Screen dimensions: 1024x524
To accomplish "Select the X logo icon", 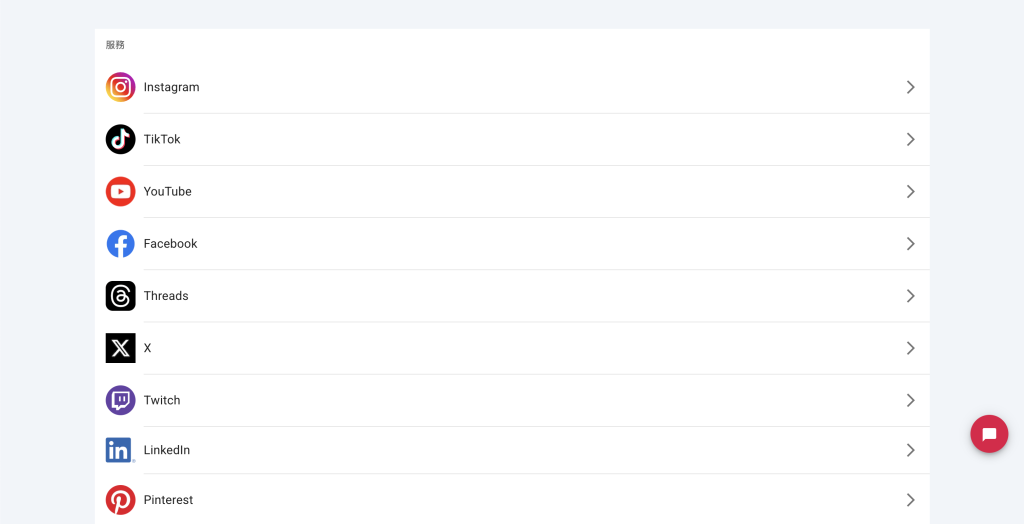I will (120, 348).
